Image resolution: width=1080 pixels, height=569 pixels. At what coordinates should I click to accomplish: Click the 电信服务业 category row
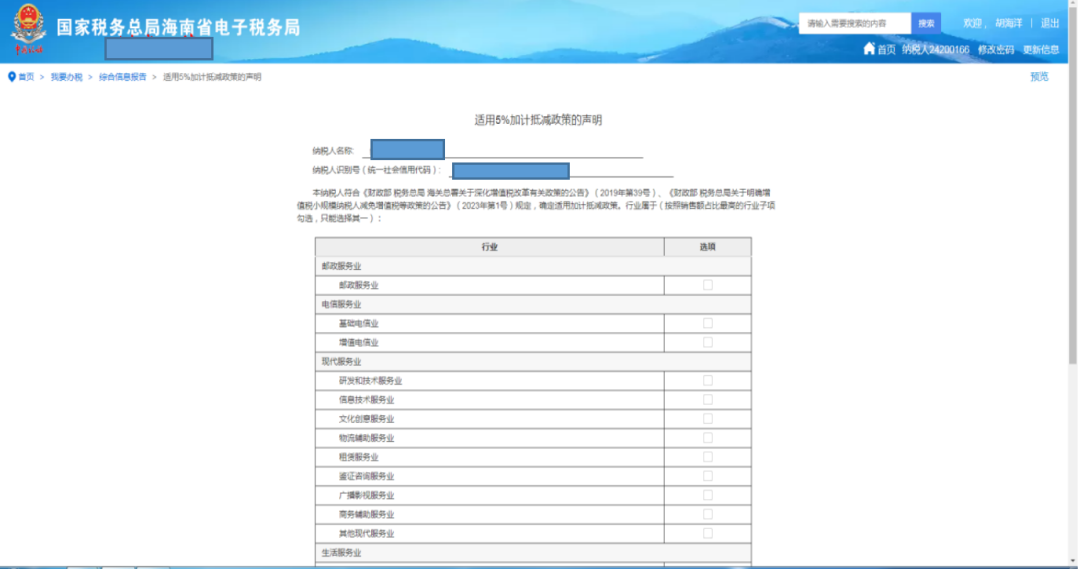(x=533, y=304)
